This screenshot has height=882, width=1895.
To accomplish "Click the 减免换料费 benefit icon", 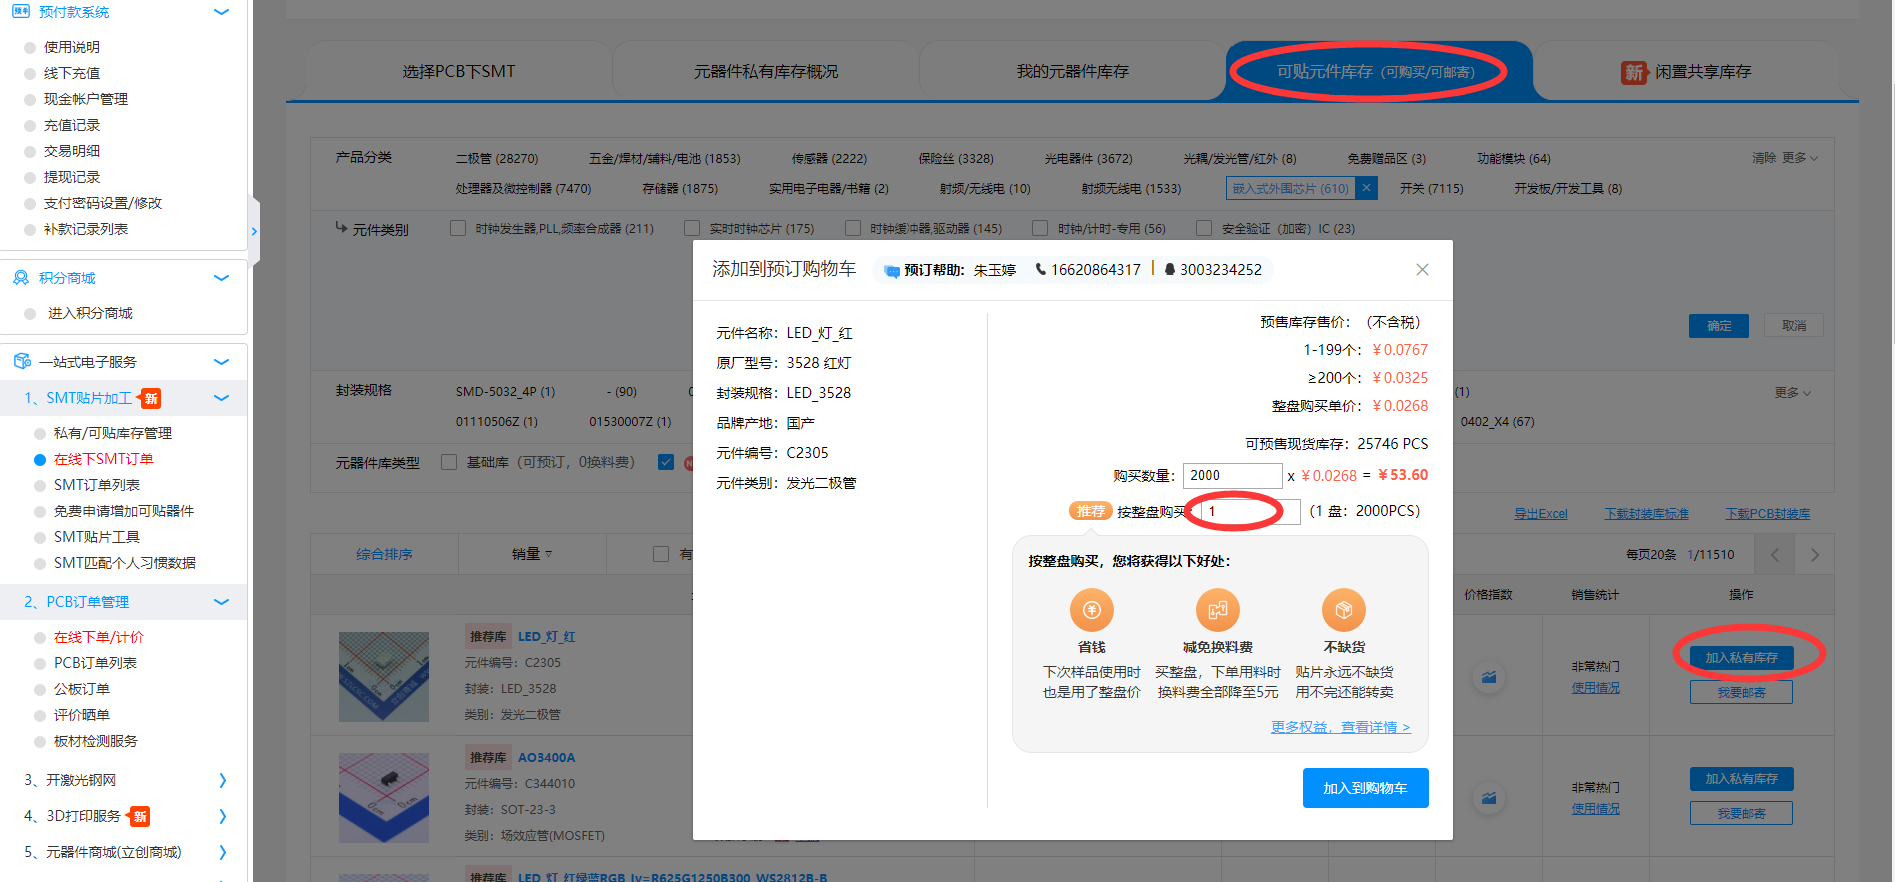I will [1217, 610].
